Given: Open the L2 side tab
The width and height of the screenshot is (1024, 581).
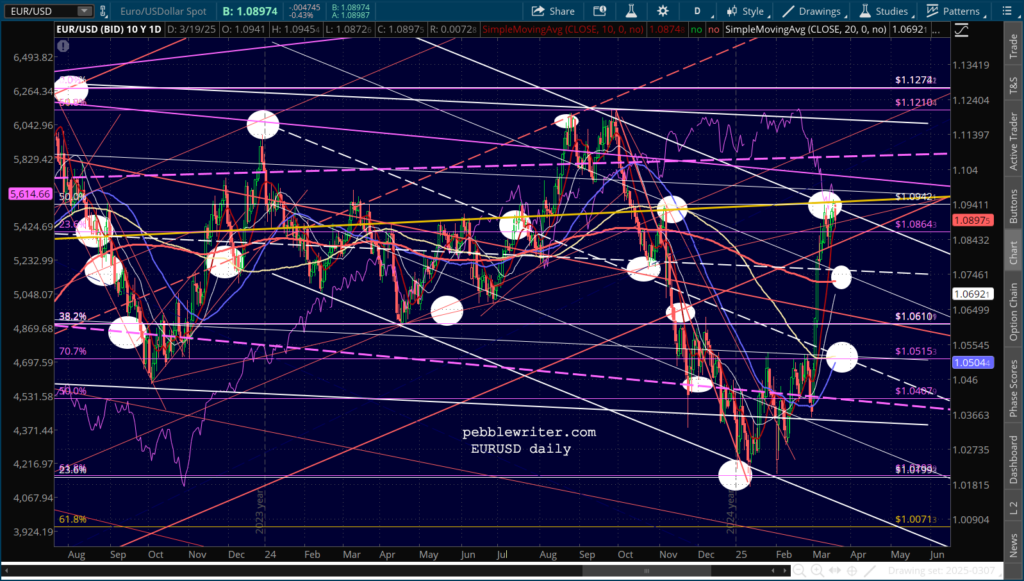Looking at the screenshot, I should pyautogui.click(x=1013, y=507).
